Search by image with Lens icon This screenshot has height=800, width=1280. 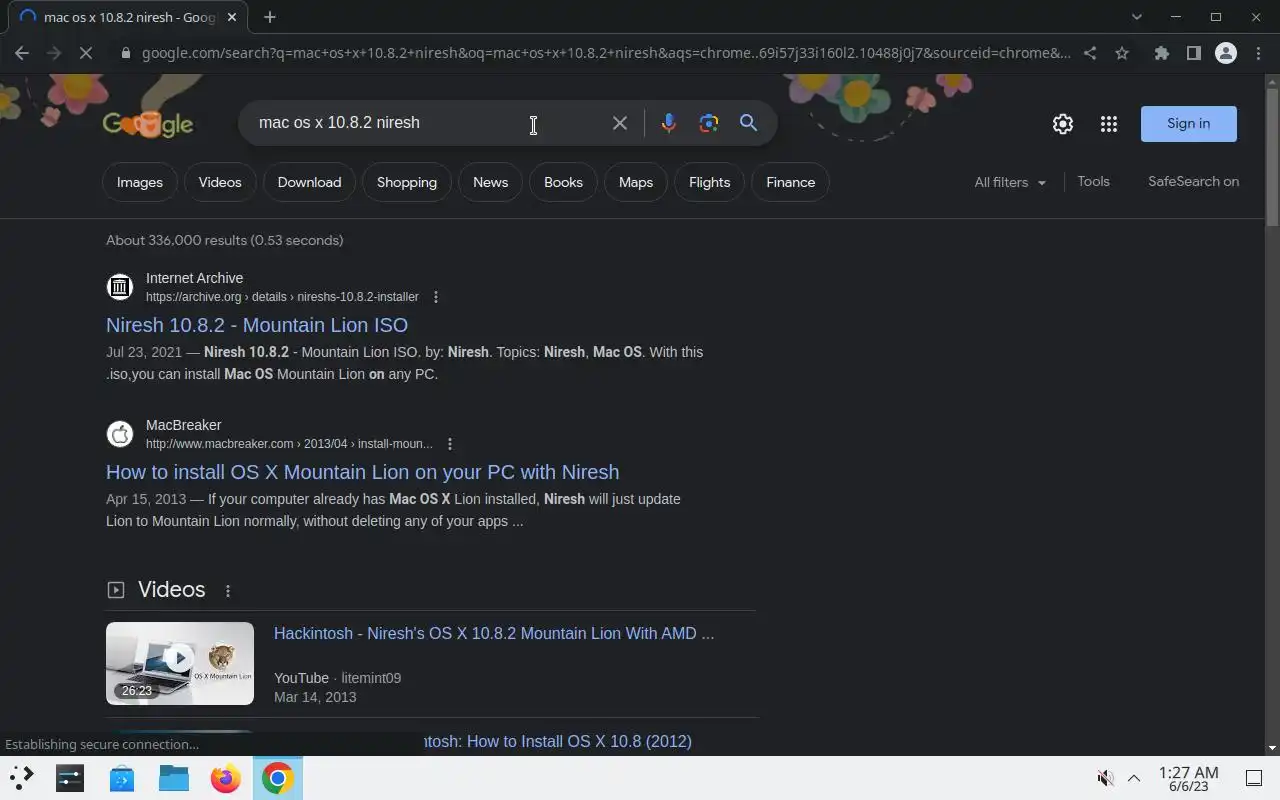pos(709,123)
